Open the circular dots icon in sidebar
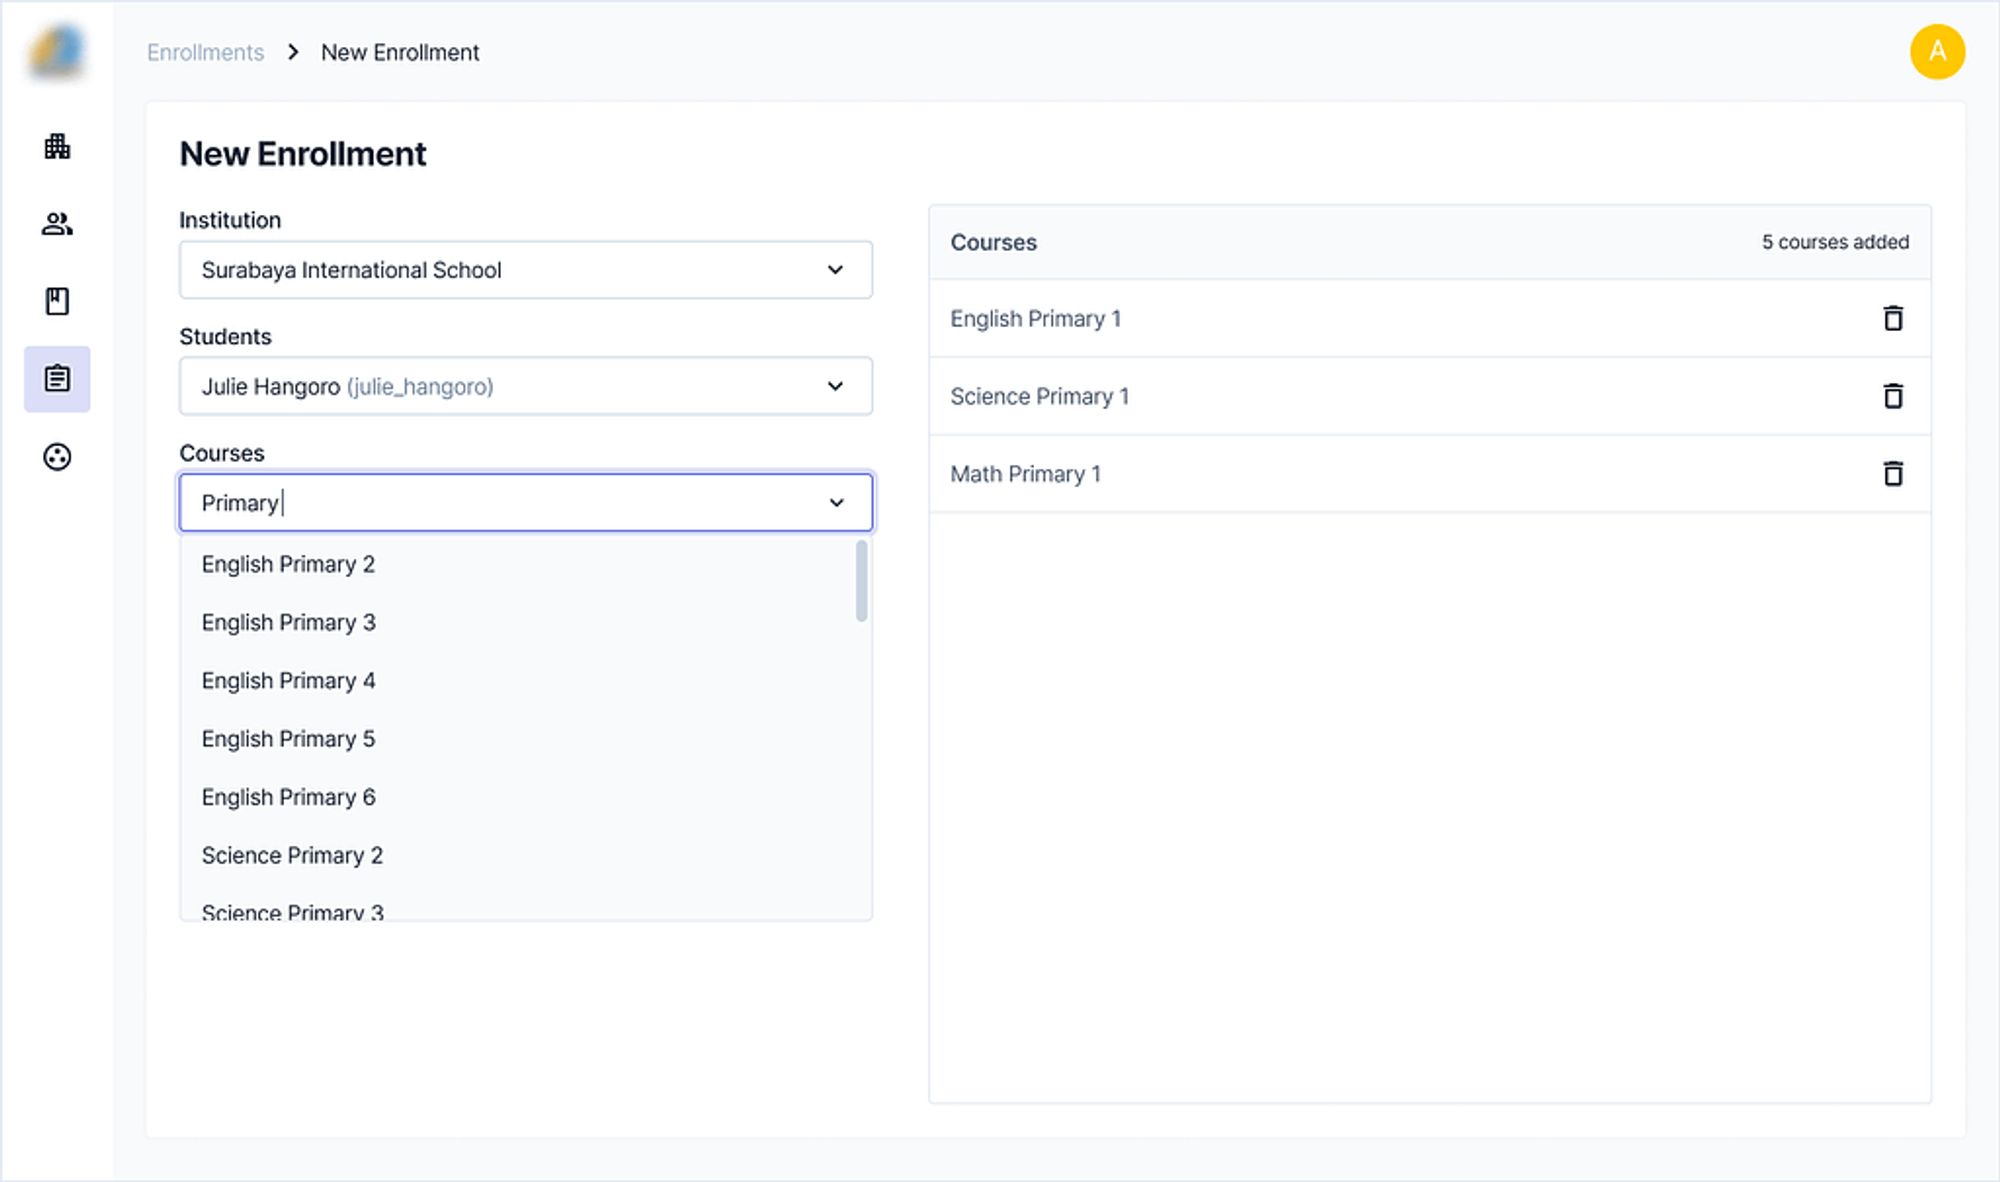 (57, 457)
